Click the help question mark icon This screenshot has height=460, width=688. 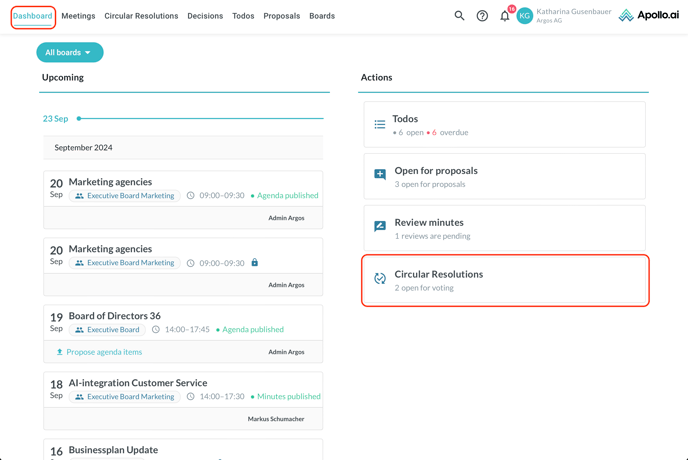[x=482, y=16]
